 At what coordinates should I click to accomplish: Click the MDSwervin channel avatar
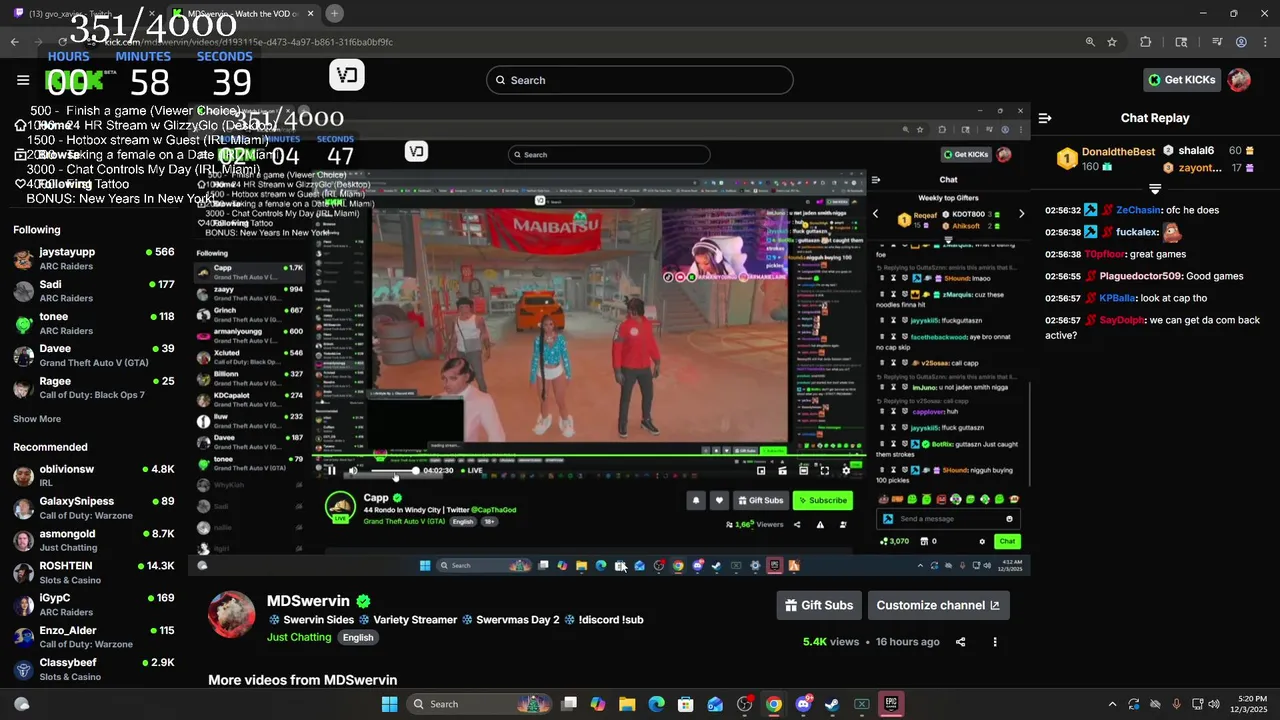coord(231,614)
